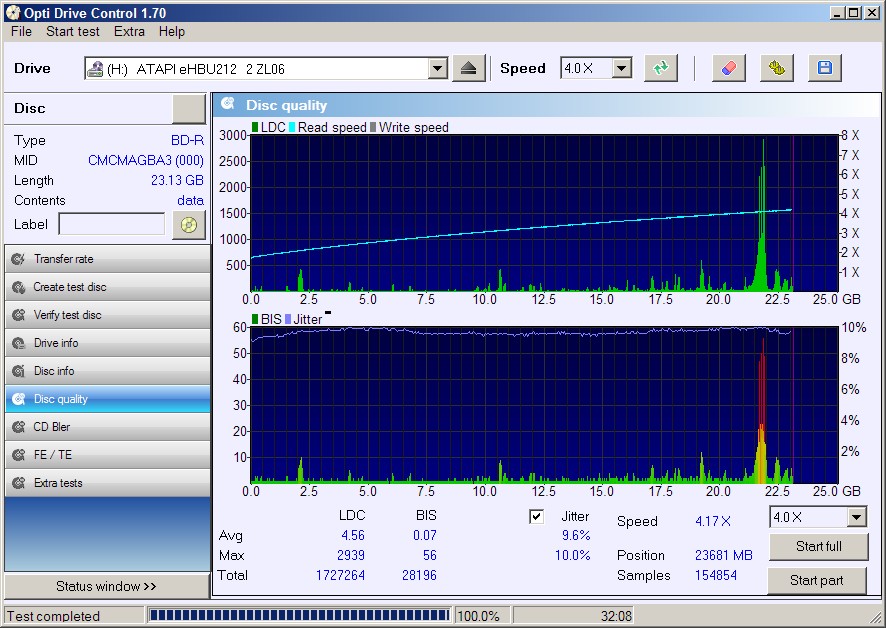886x628 pixels.
Task: Click the copy discs toolbar icon
Action: (777, 68)
